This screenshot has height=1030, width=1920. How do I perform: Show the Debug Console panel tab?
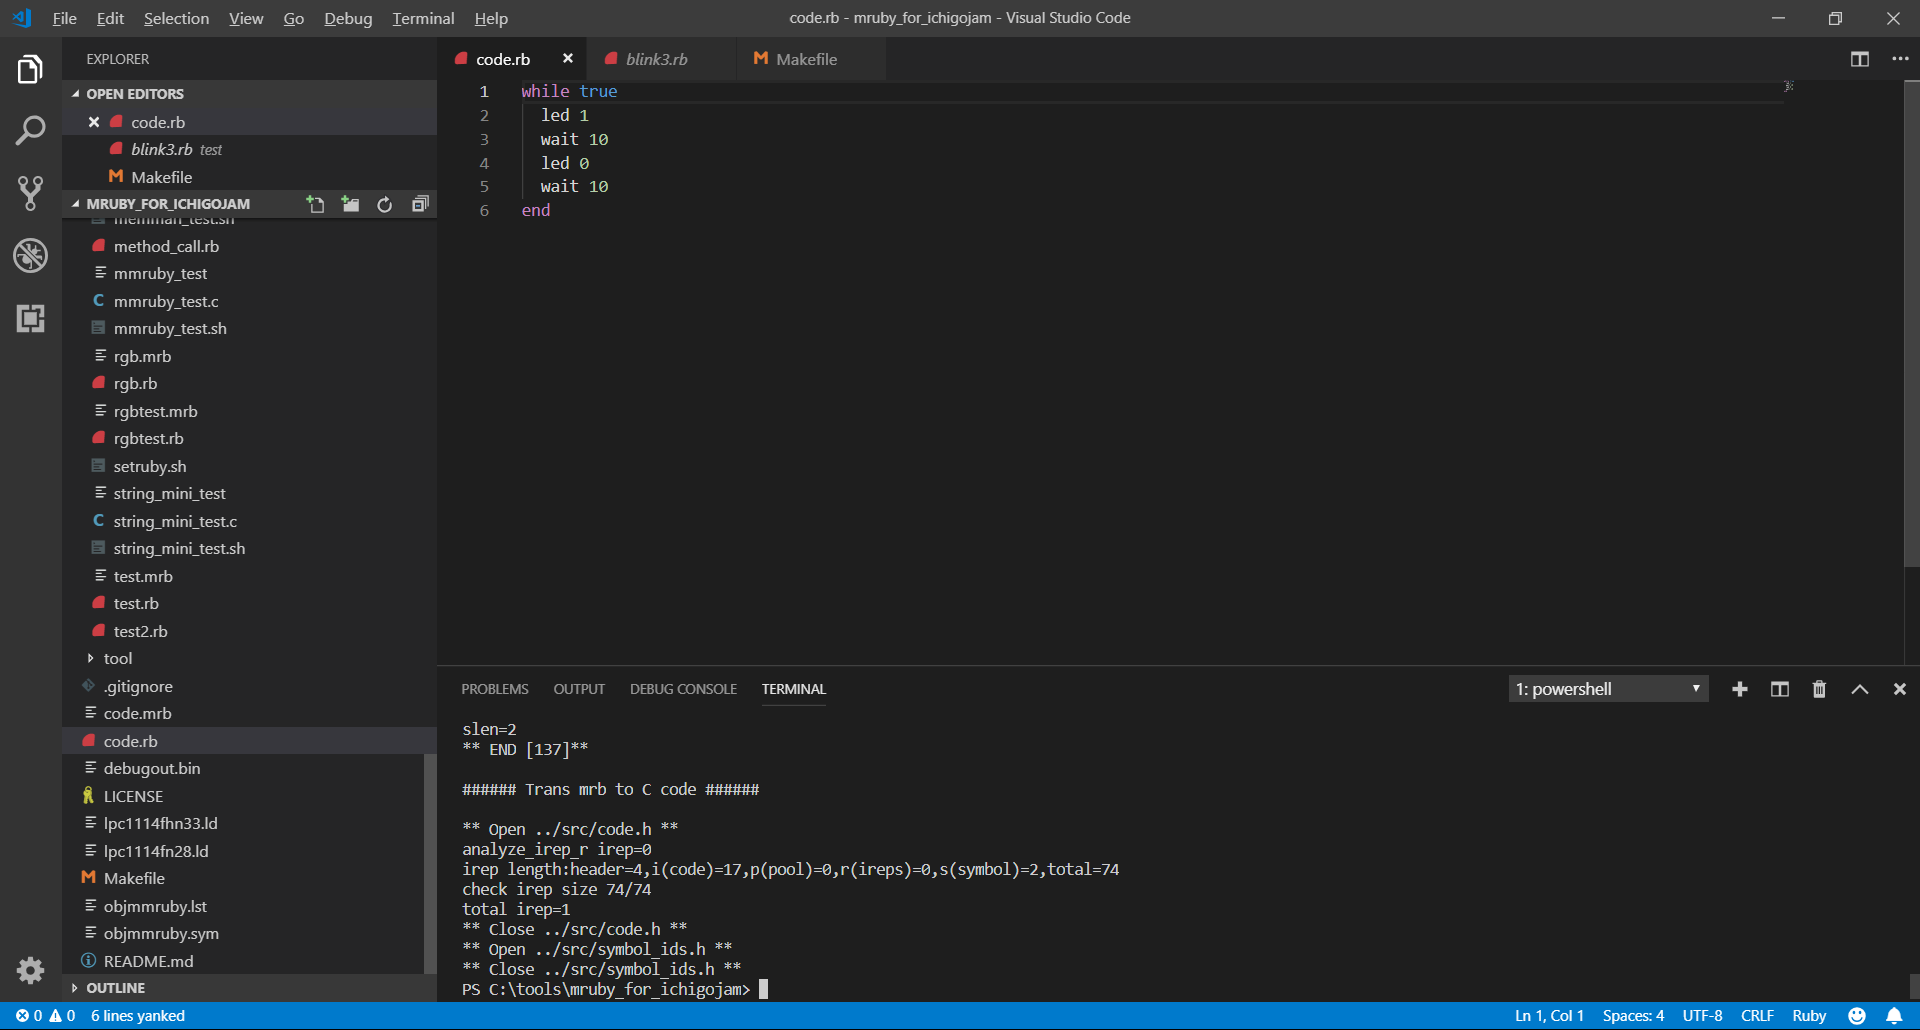pyautogui.click(x=683, y=689)
